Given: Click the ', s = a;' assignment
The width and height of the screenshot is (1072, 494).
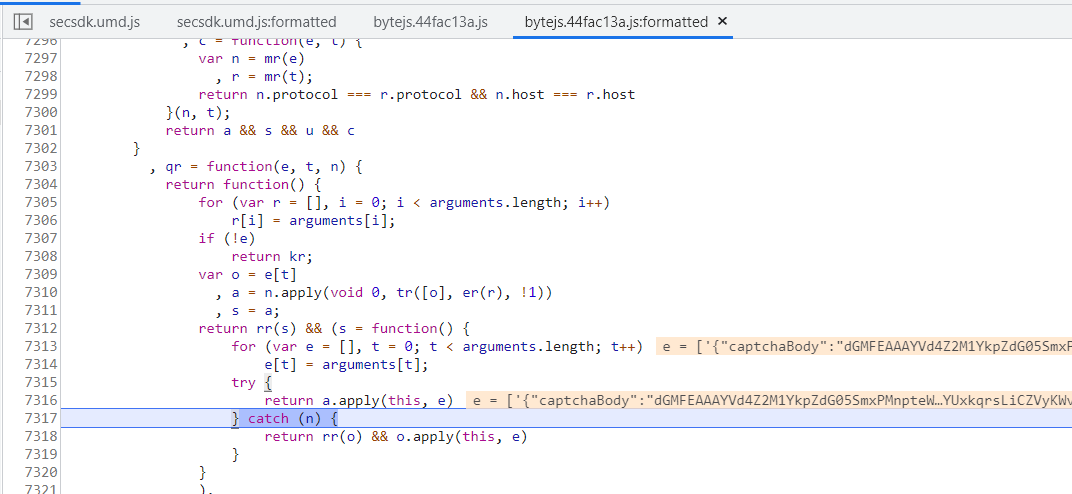Looking at the screenshot, I should (x=247, y=311).
